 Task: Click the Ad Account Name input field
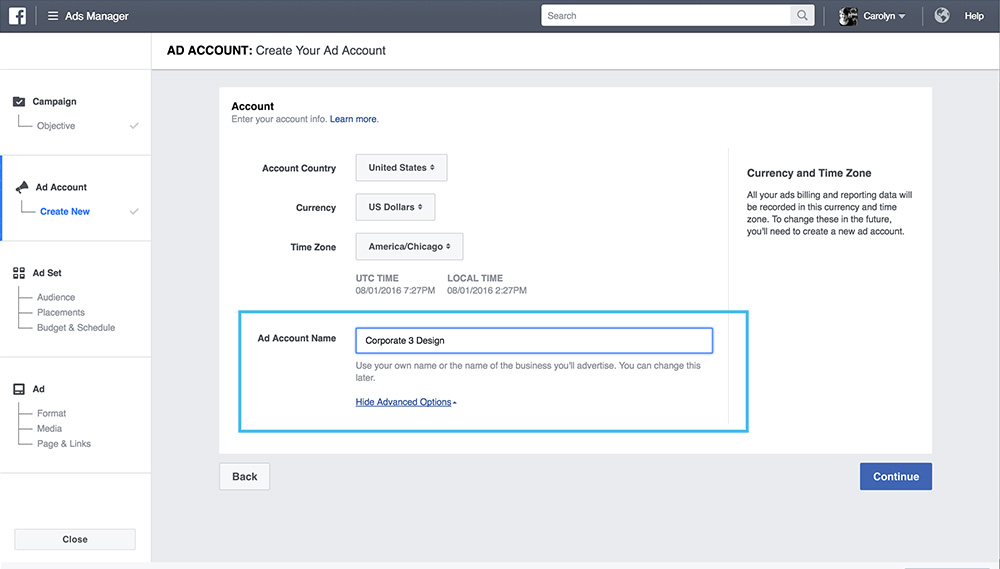point(534,341)
